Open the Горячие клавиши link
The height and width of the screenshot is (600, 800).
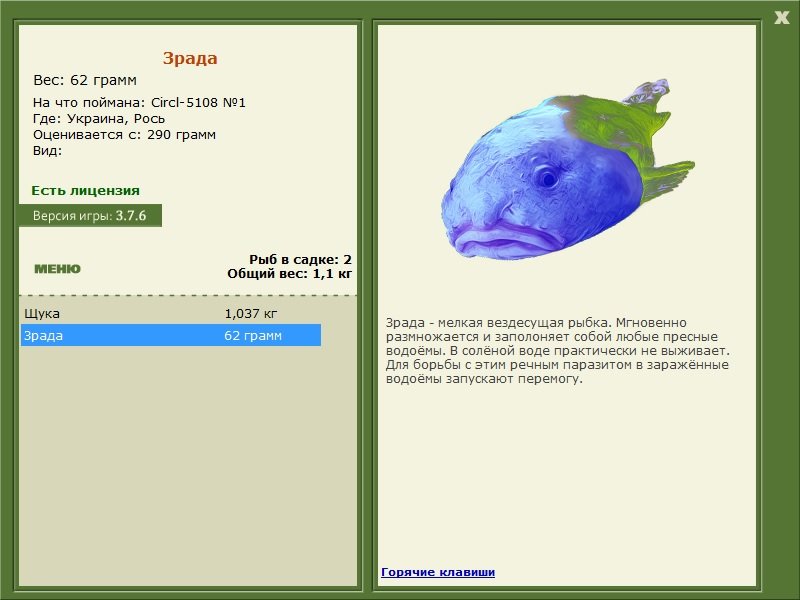click(438, 572)
